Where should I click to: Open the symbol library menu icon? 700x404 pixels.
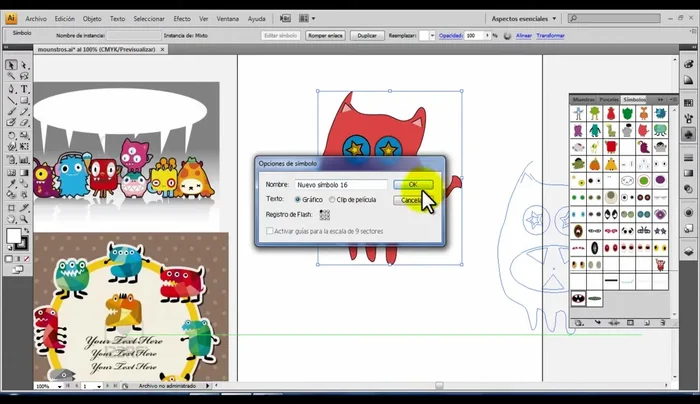(x=579, y=323)
